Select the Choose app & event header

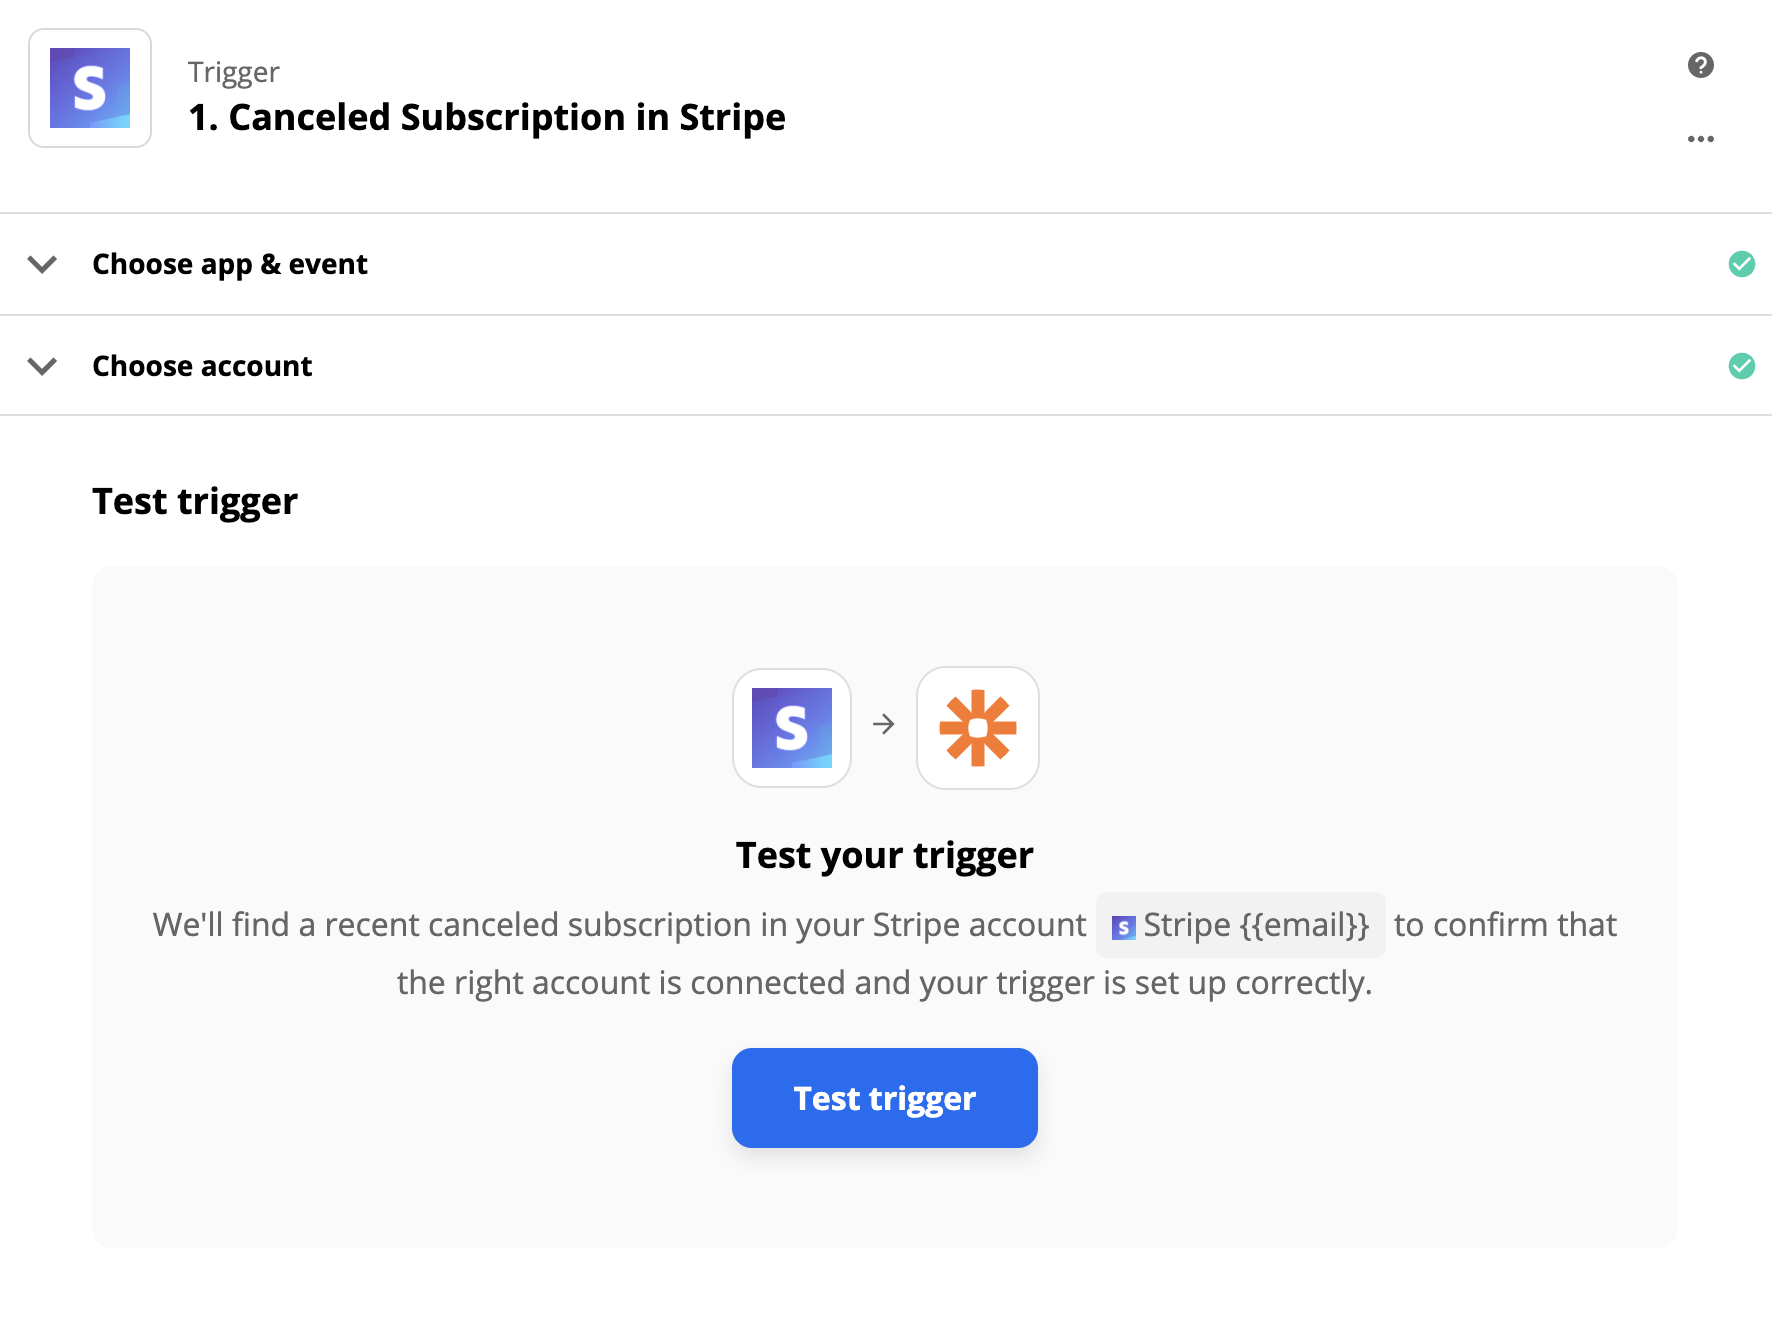[229, 264]
